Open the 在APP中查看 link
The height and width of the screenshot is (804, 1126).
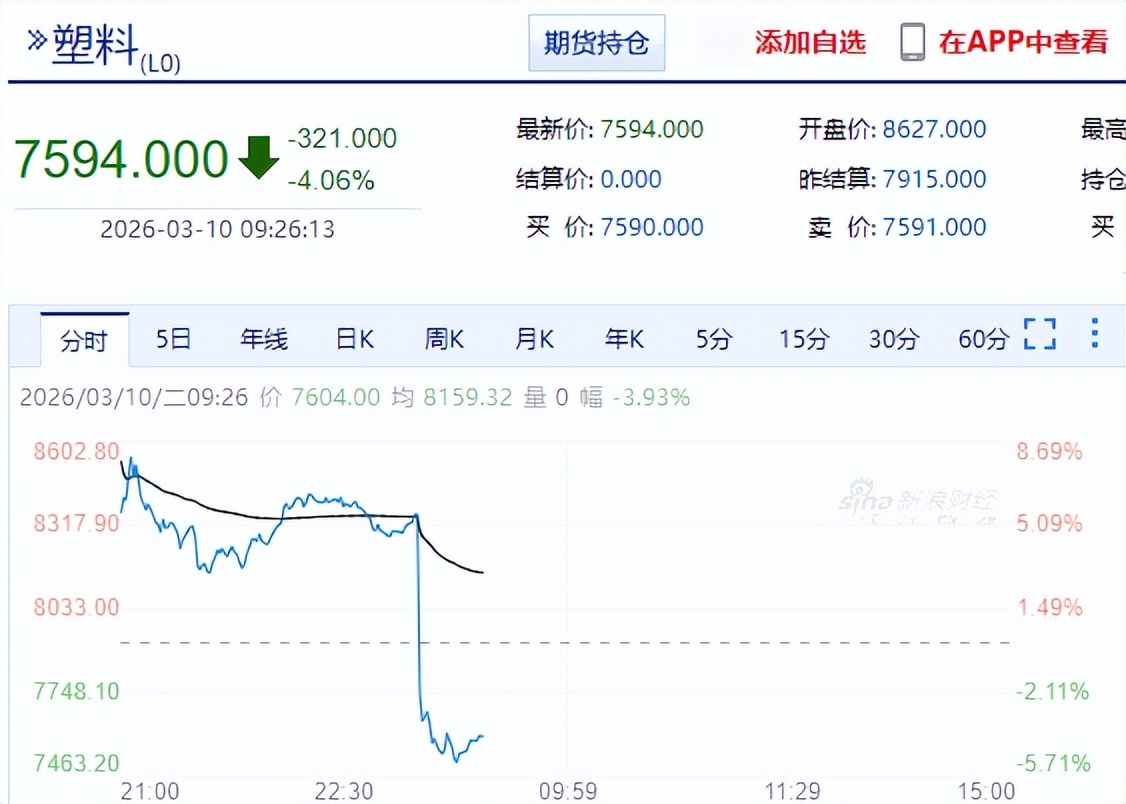(1023, 42)
